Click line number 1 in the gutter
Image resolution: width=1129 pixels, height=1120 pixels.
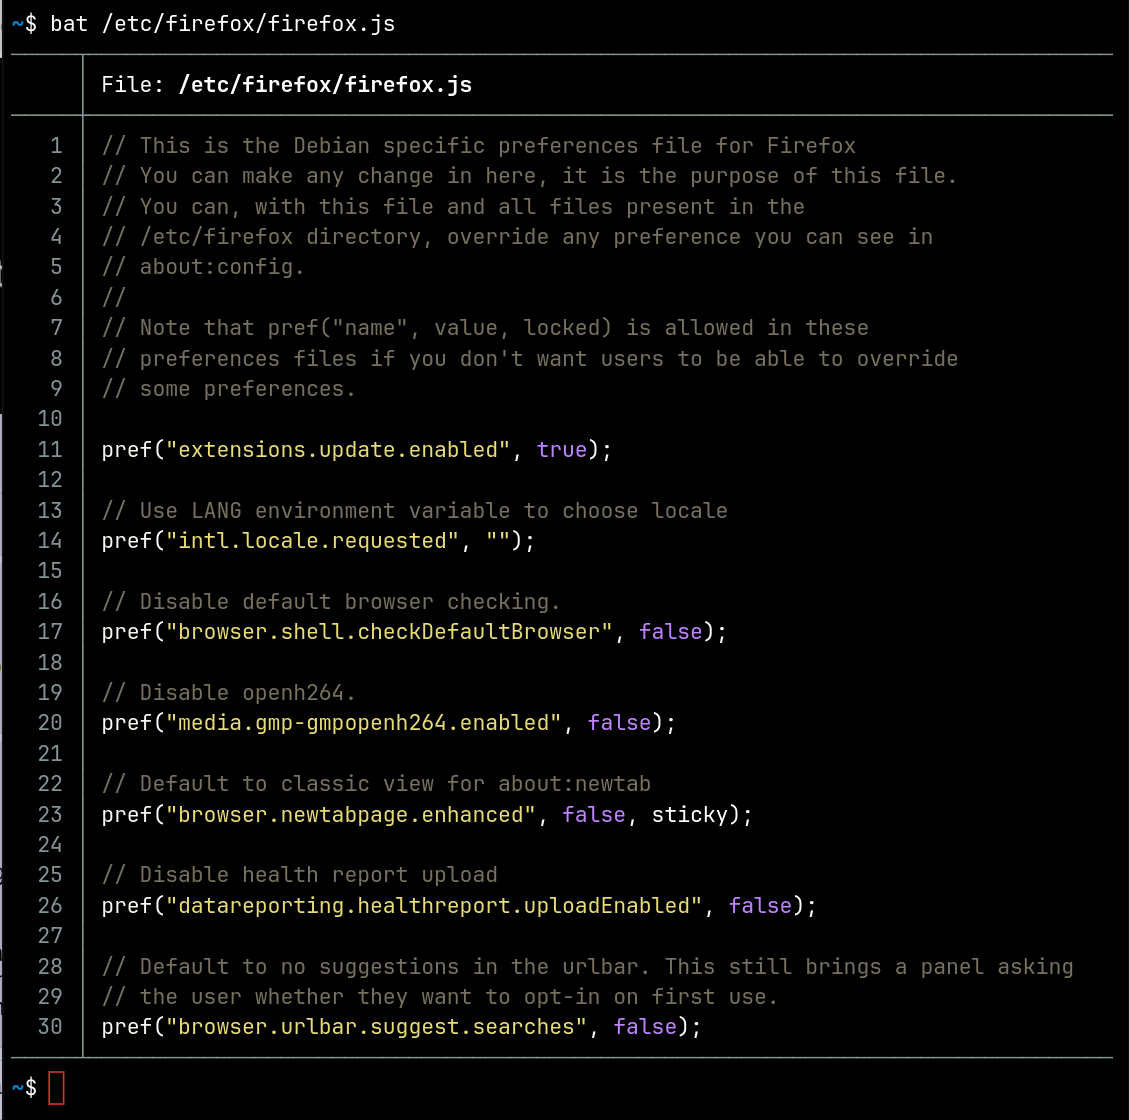click(55, 146)
